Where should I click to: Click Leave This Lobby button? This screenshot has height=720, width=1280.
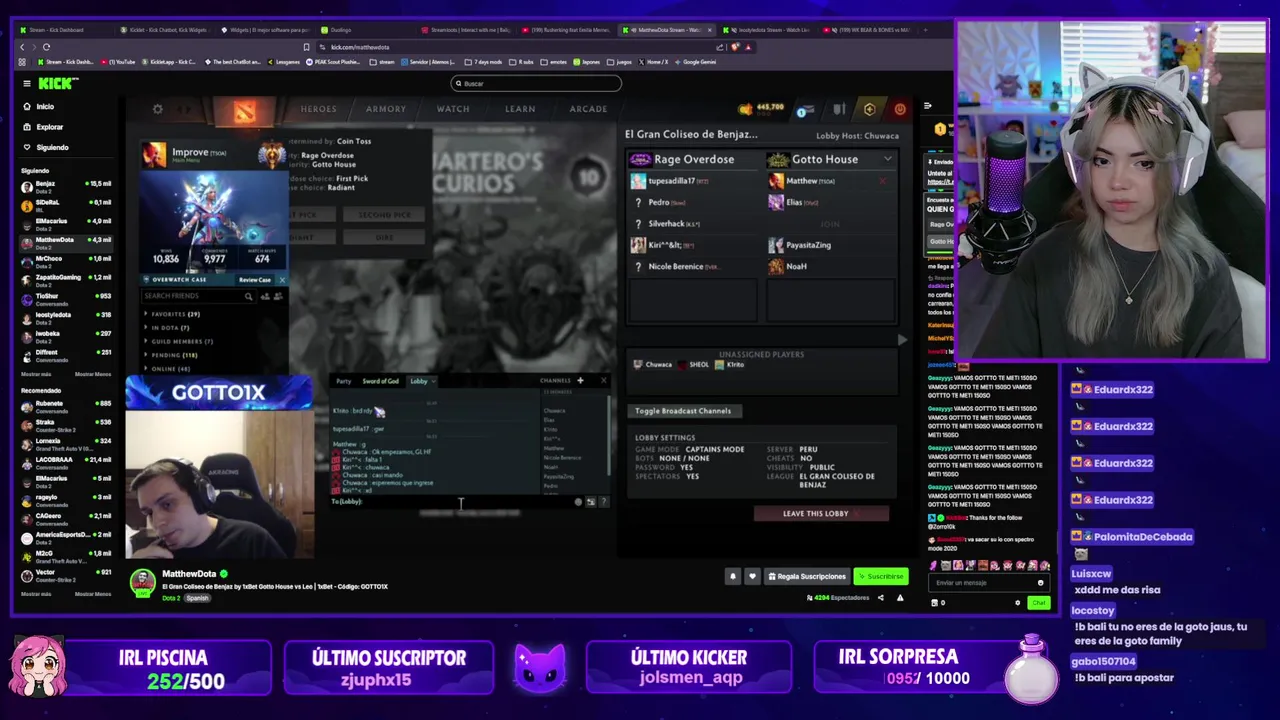(821, 514)
